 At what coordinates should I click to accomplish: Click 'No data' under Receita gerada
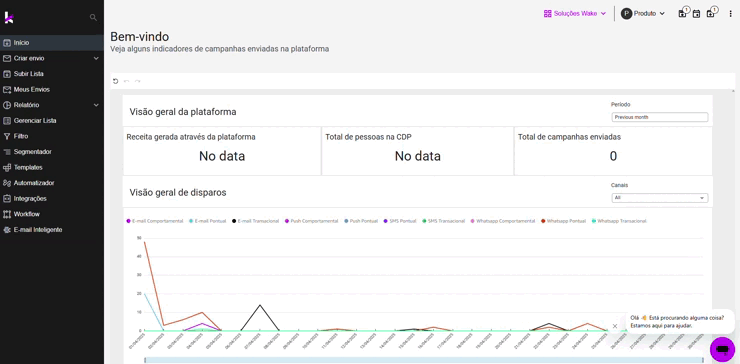[x=222, y=156]
